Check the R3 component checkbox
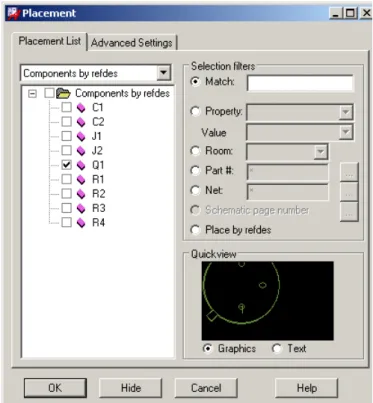The height and width of the screenshot is (403, 373). [67, 208]
